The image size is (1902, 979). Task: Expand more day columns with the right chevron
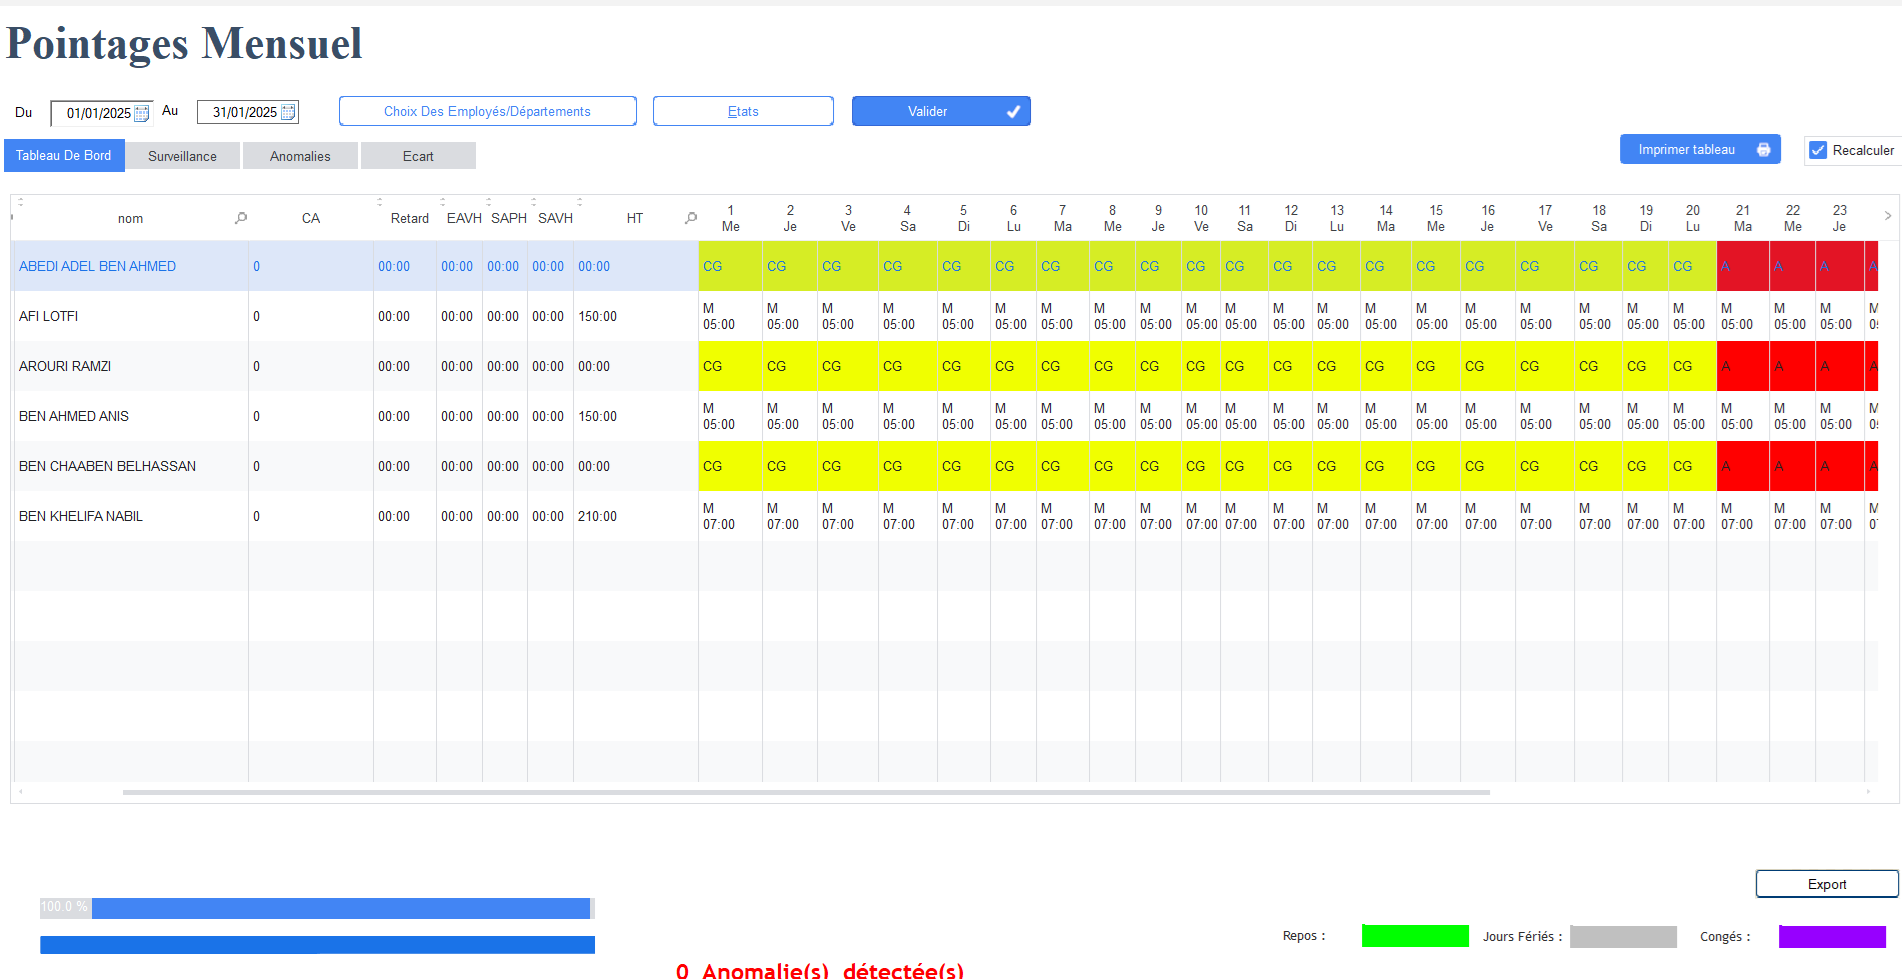[x=1887, y=216]
